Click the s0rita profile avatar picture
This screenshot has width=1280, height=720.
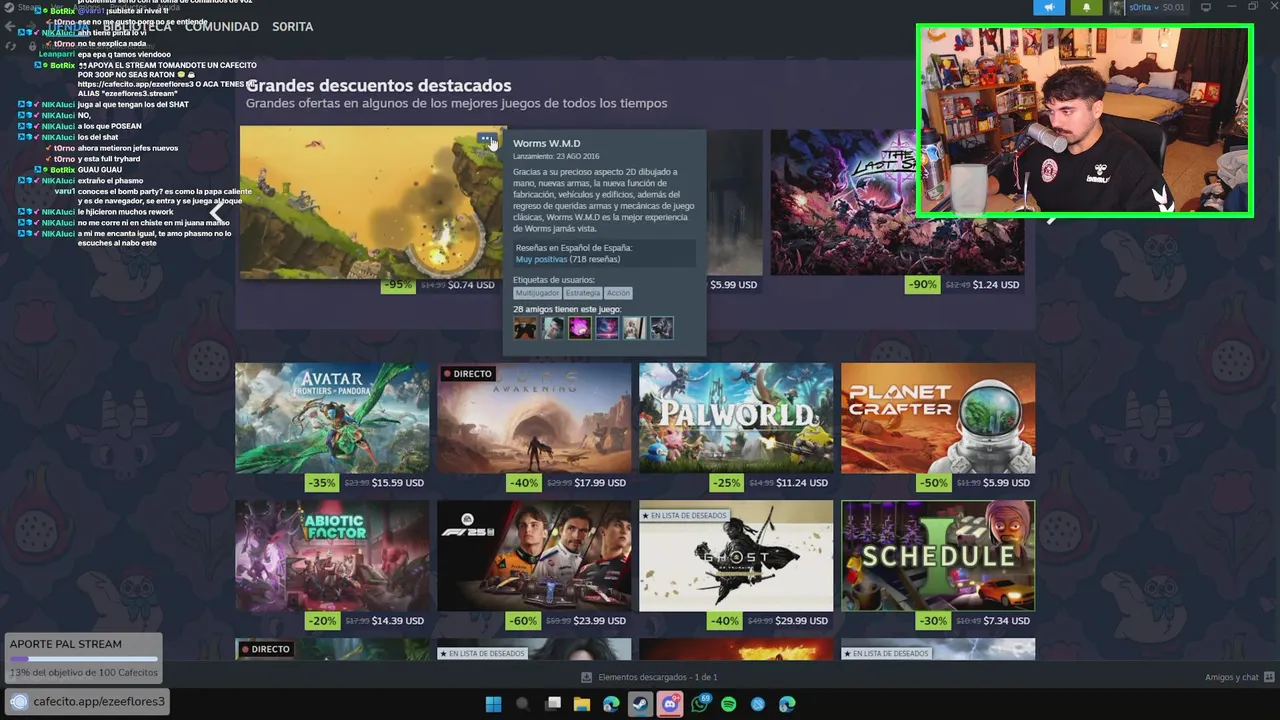(1116, 7)
